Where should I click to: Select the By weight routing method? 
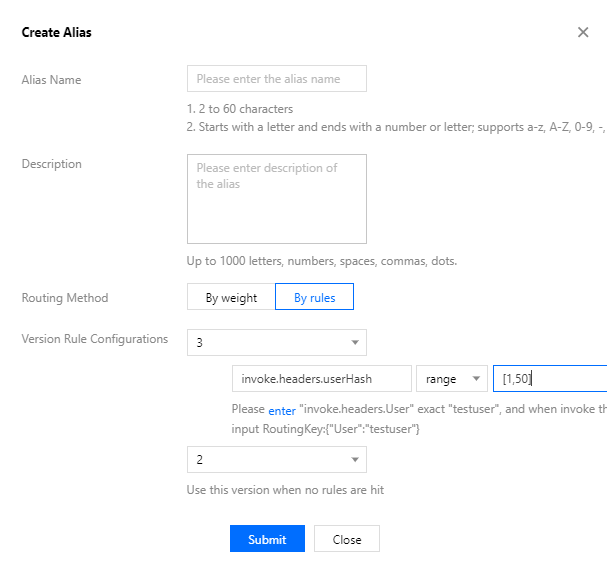pos(231,298)
